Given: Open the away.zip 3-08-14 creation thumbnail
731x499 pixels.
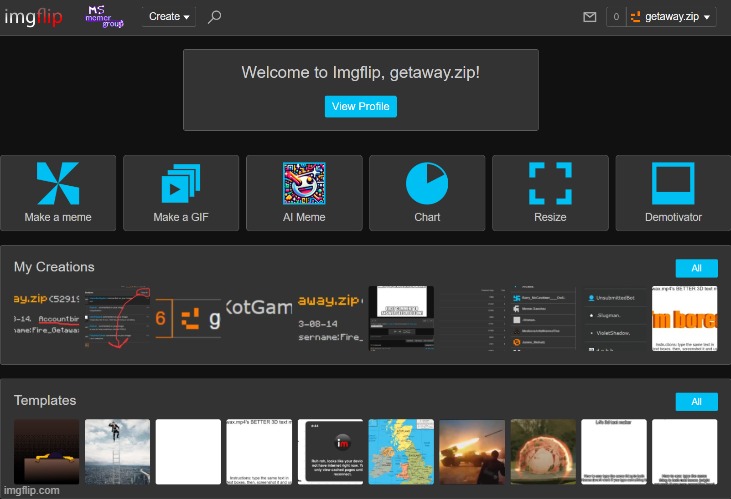Looking at the screenshot, I should click(x=330, y=319).
